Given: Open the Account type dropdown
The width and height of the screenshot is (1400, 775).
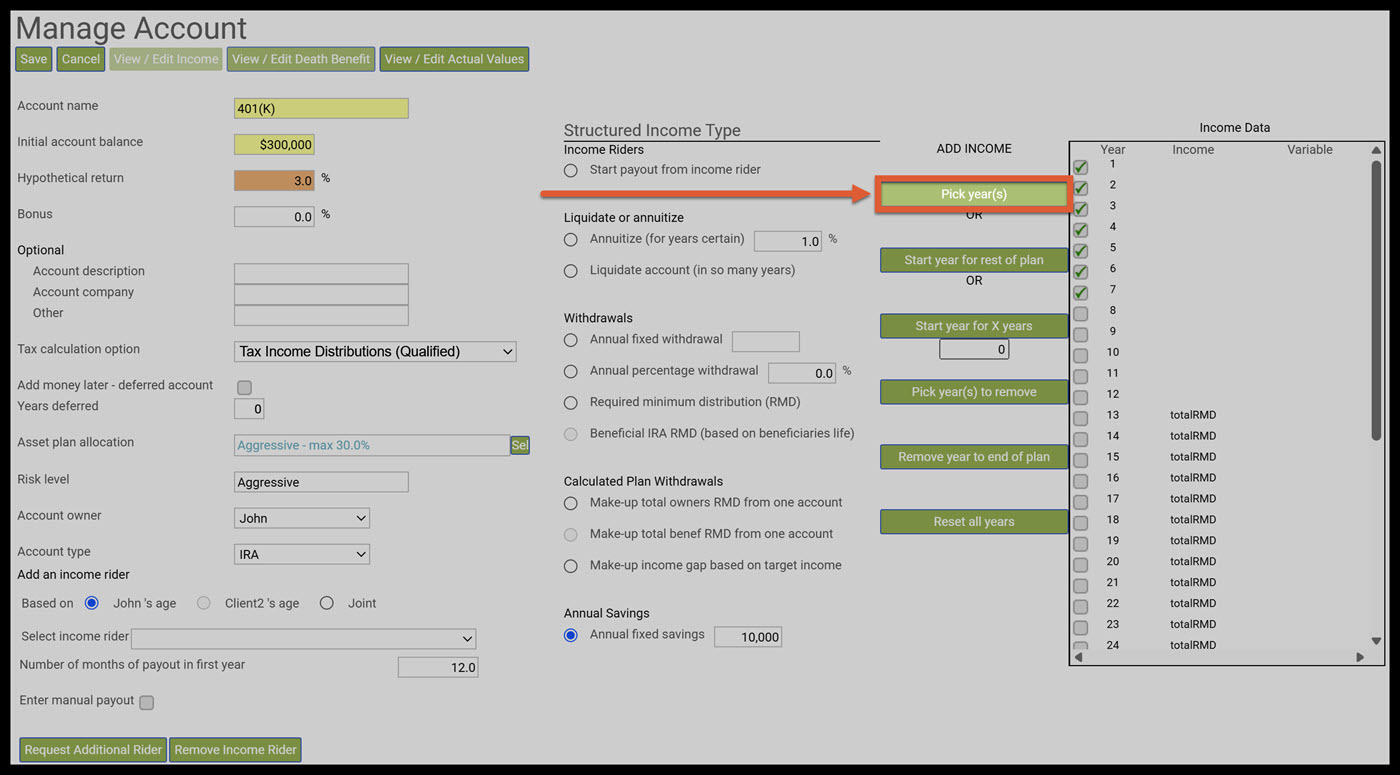Looking at the screenshot, I should (302, 554).
